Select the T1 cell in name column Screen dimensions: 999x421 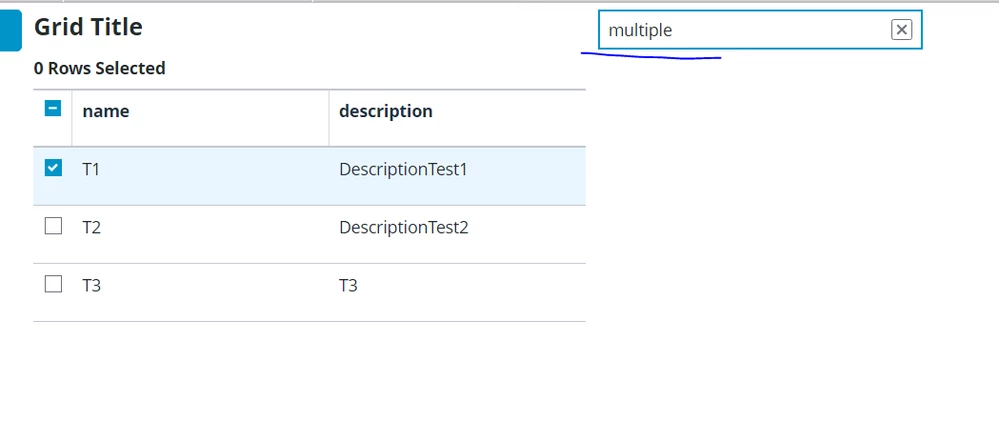tap(91, 169)
